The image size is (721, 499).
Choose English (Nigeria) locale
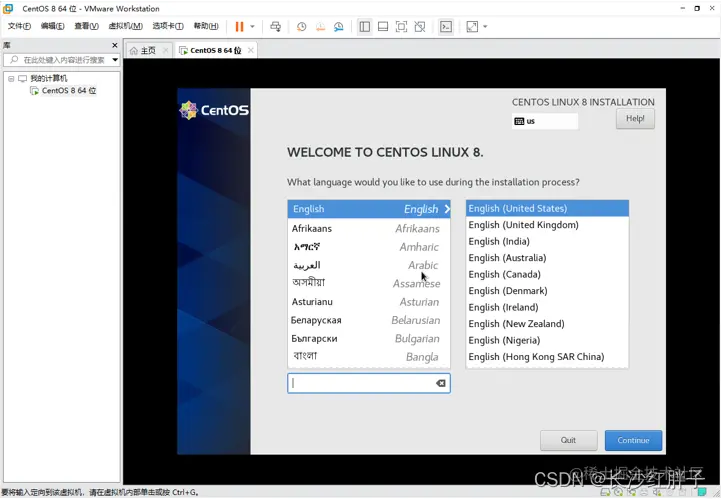tap(547, 340)
